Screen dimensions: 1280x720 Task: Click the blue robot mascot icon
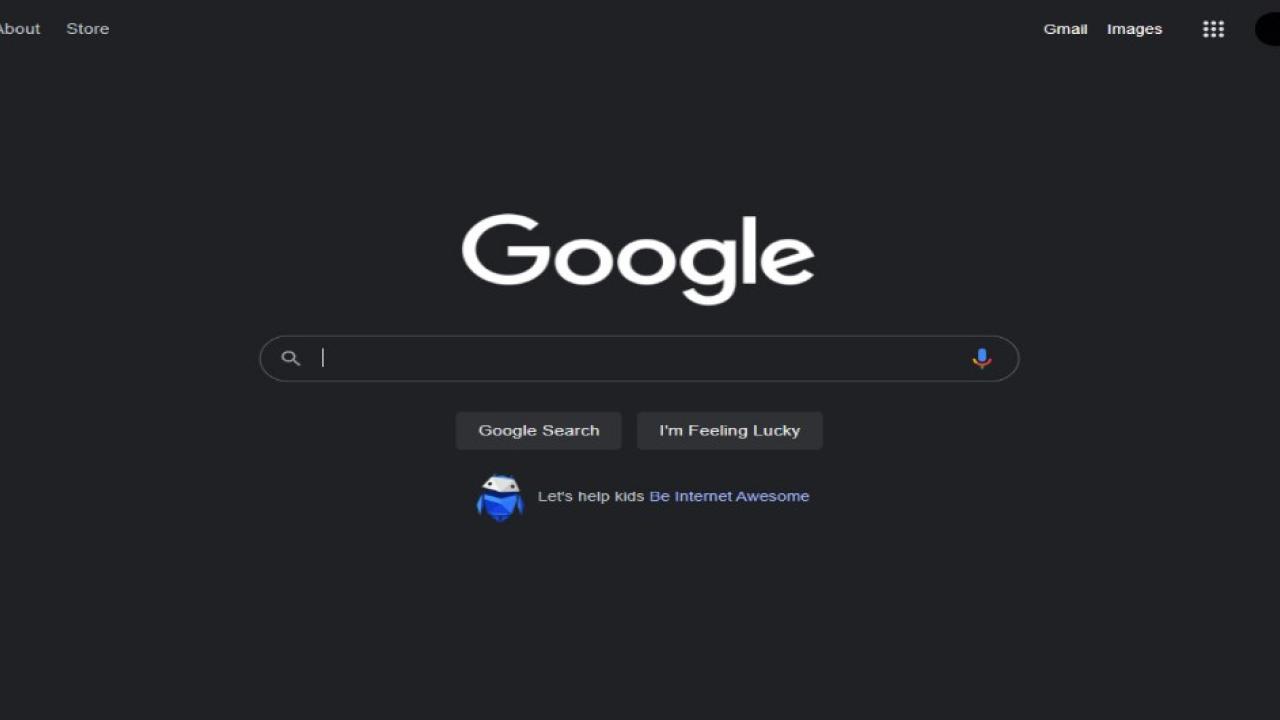[500, 497]
